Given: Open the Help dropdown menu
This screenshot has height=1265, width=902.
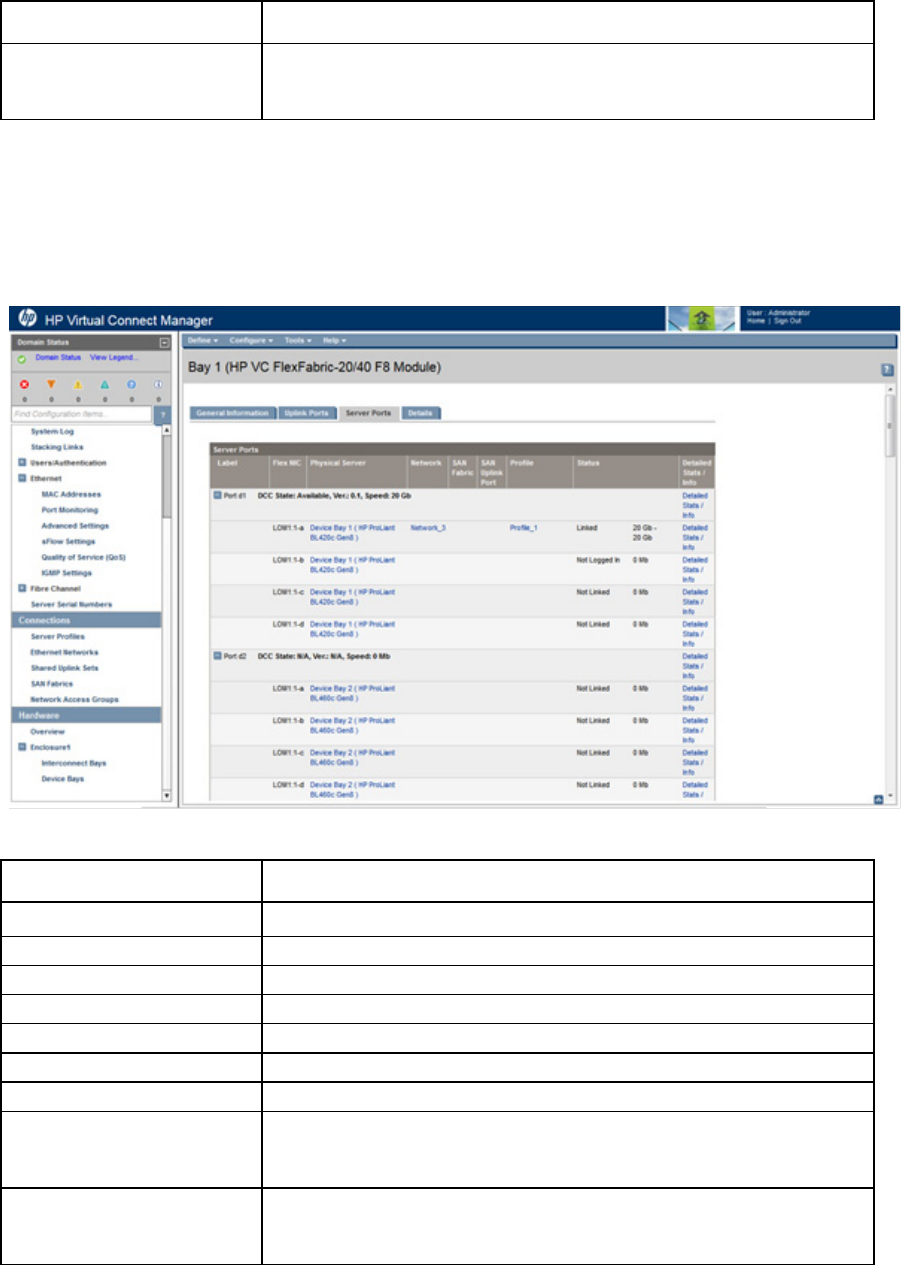Looking at the screenshot, I should (x=335, y=341).
